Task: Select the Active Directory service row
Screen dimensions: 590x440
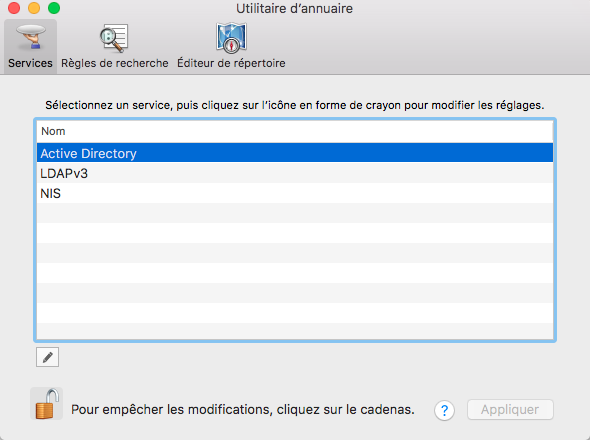Action: pos(295,153)
